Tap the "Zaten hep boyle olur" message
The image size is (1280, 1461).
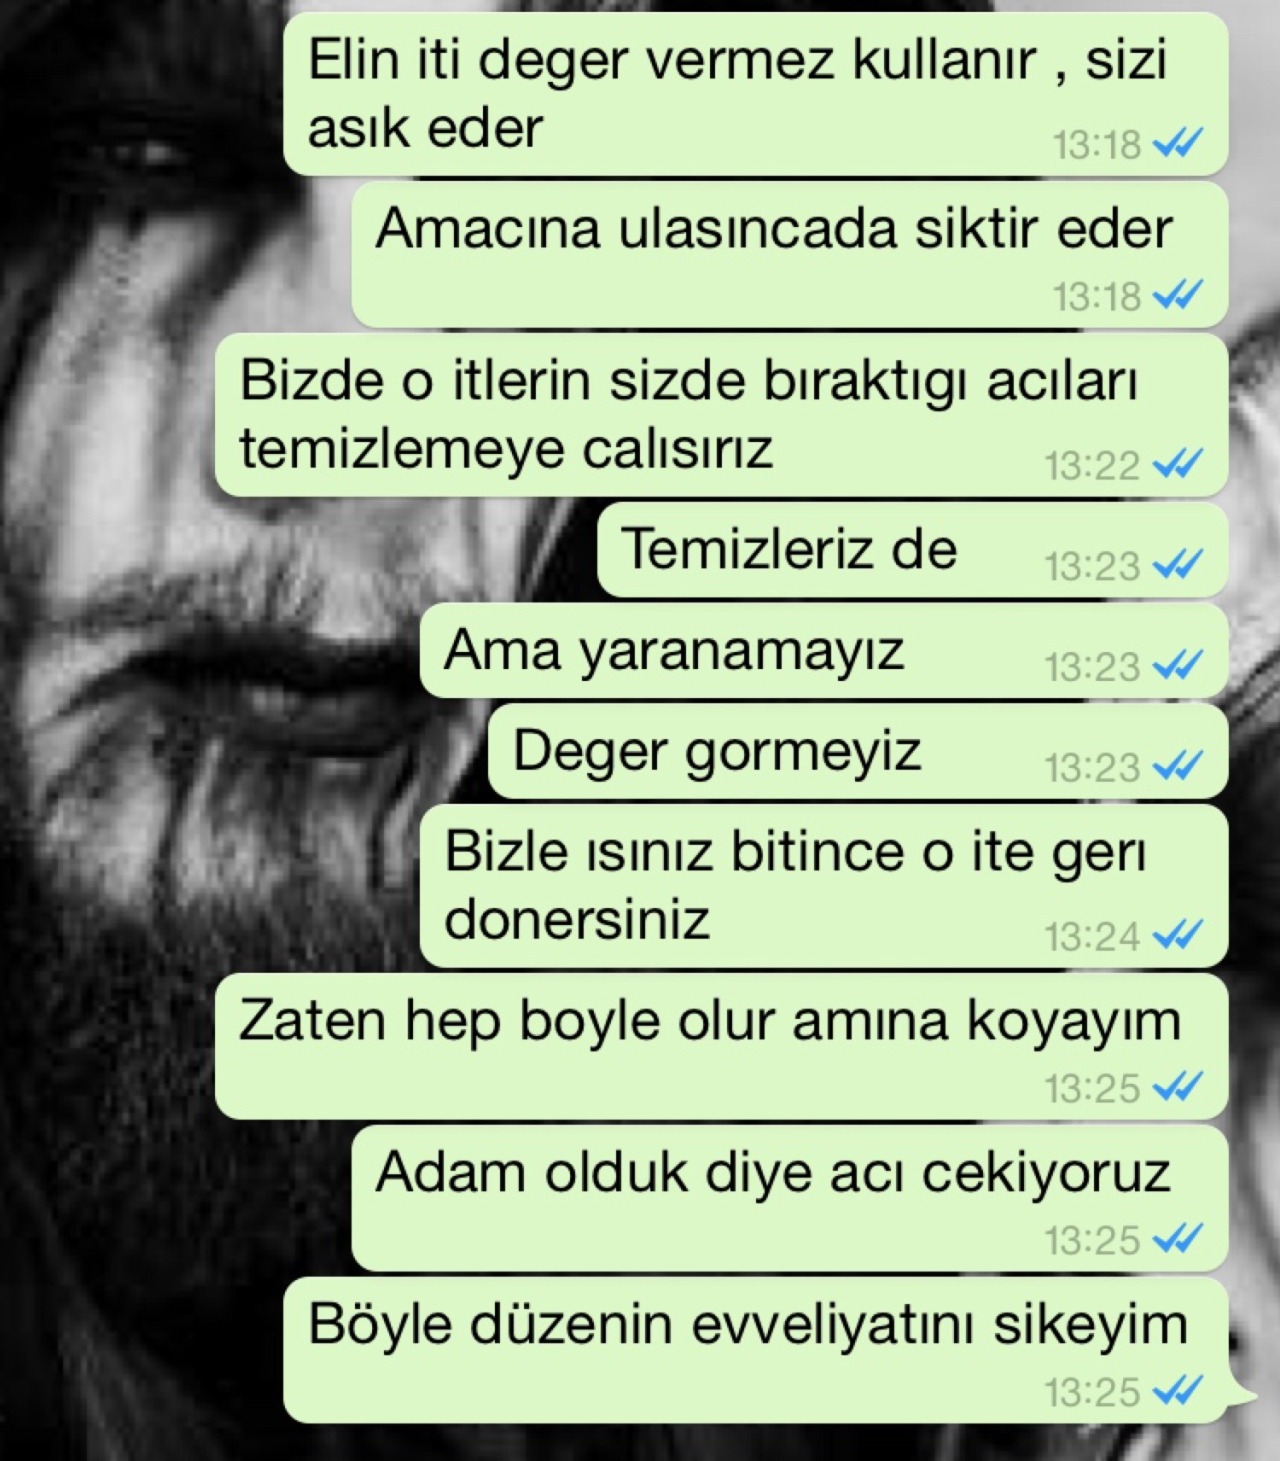pos(721,1046)
